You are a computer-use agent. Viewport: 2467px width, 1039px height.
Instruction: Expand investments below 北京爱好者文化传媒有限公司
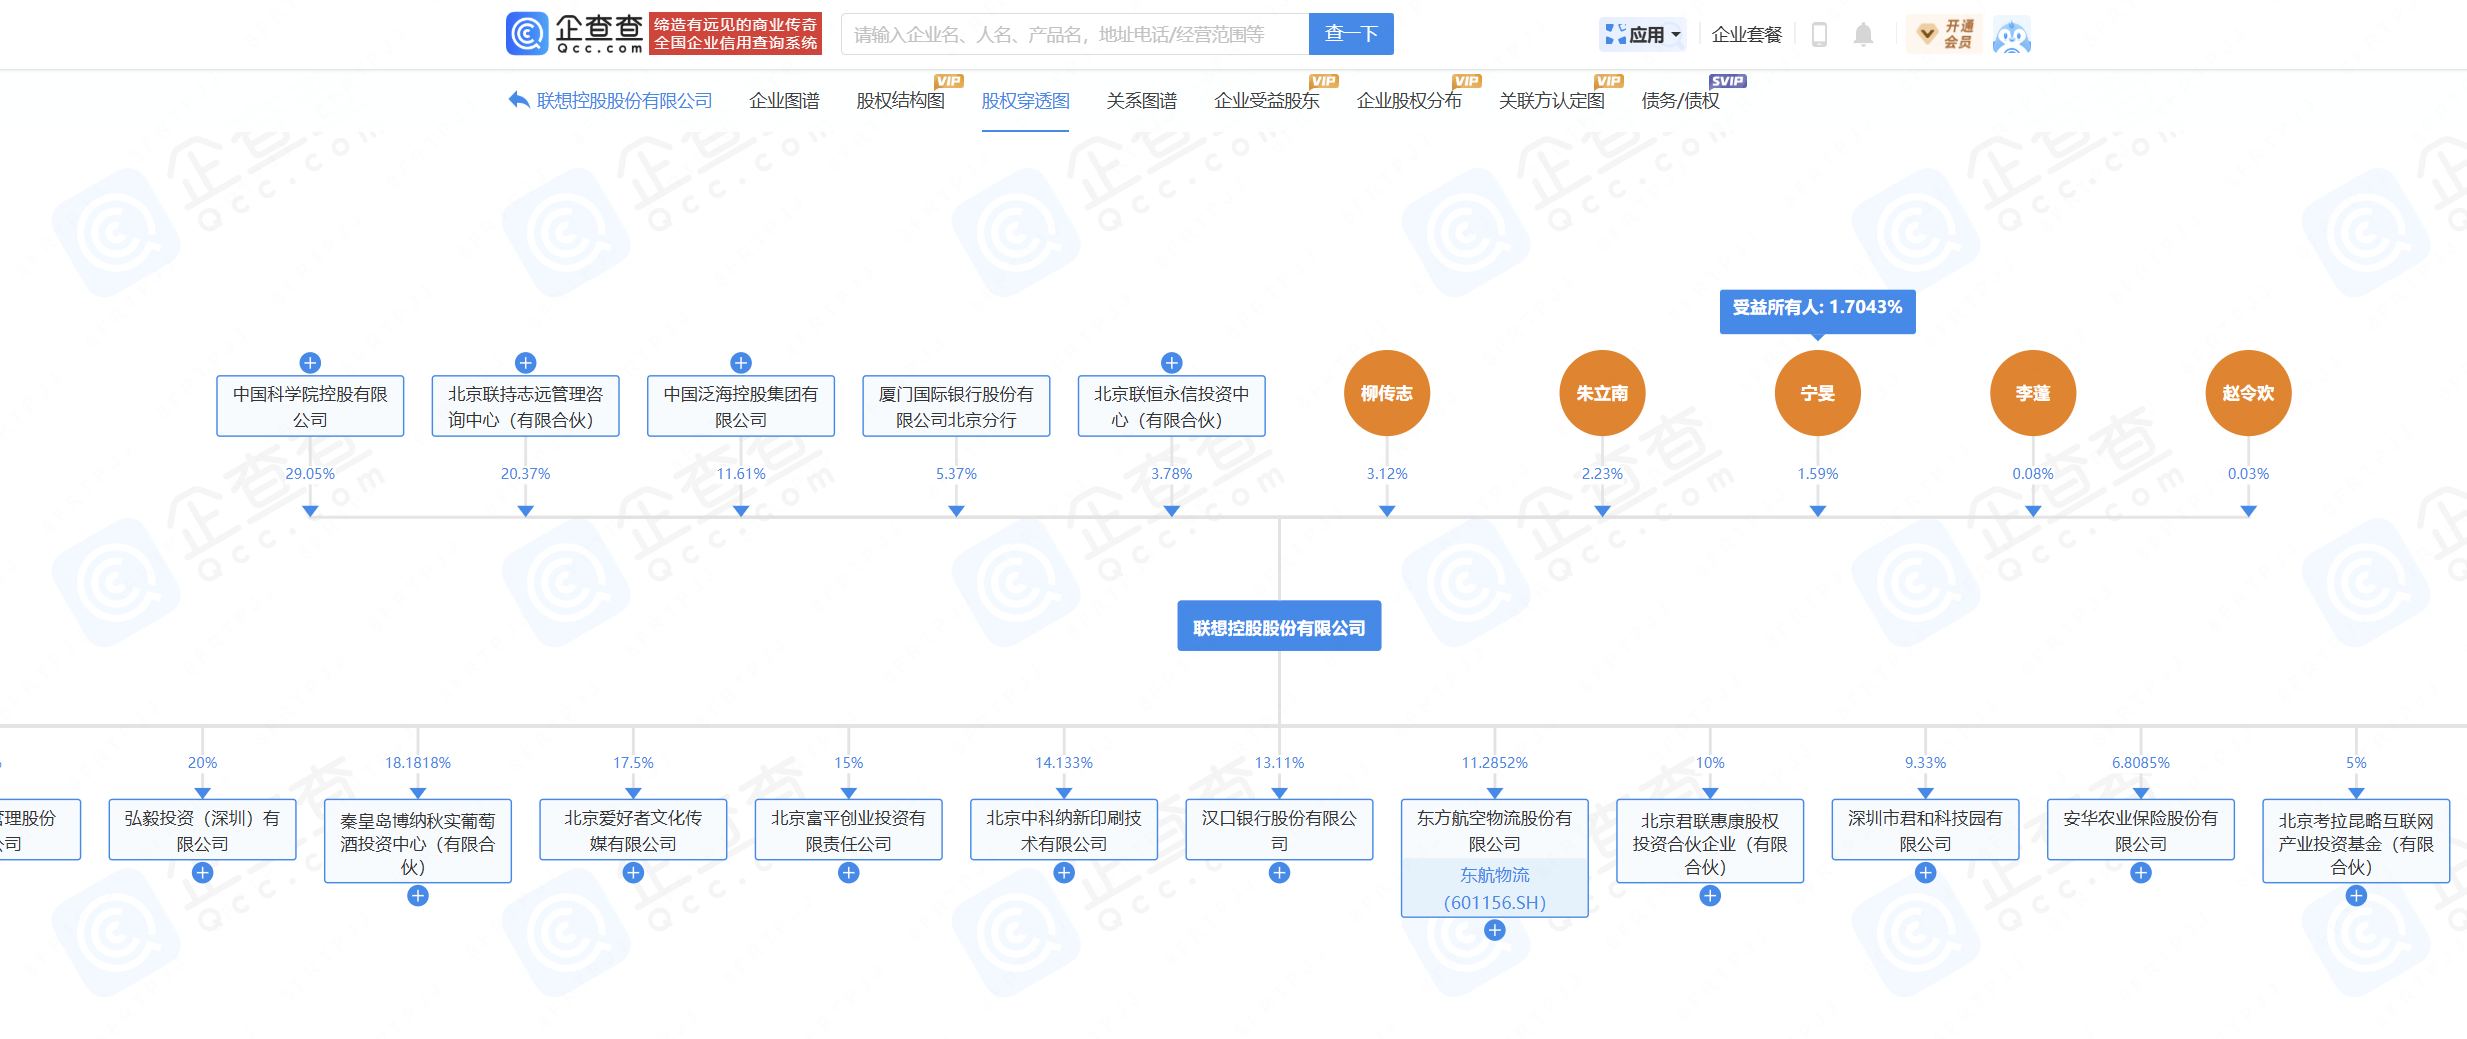(x=633, y=872)
